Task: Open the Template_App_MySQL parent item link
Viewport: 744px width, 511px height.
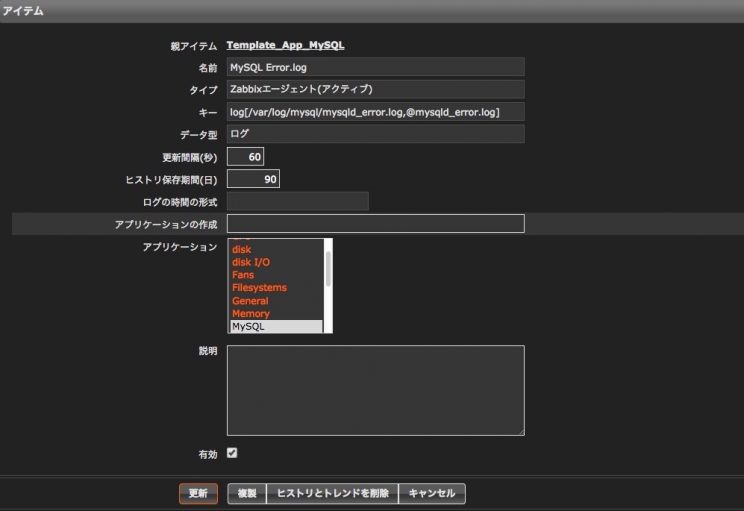Action: tap(285, 45)
